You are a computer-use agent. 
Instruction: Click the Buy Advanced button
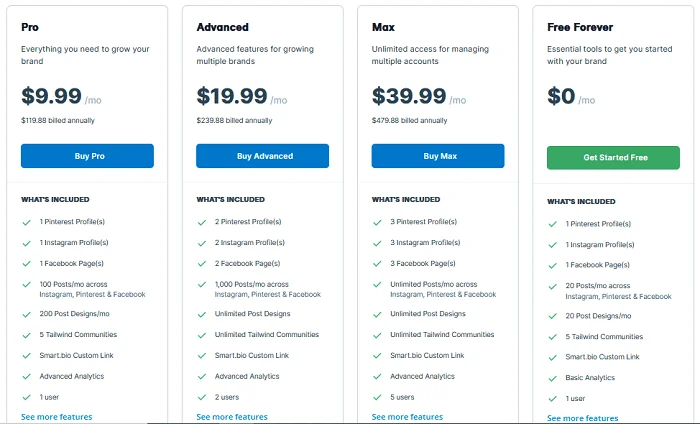(262, 156)
